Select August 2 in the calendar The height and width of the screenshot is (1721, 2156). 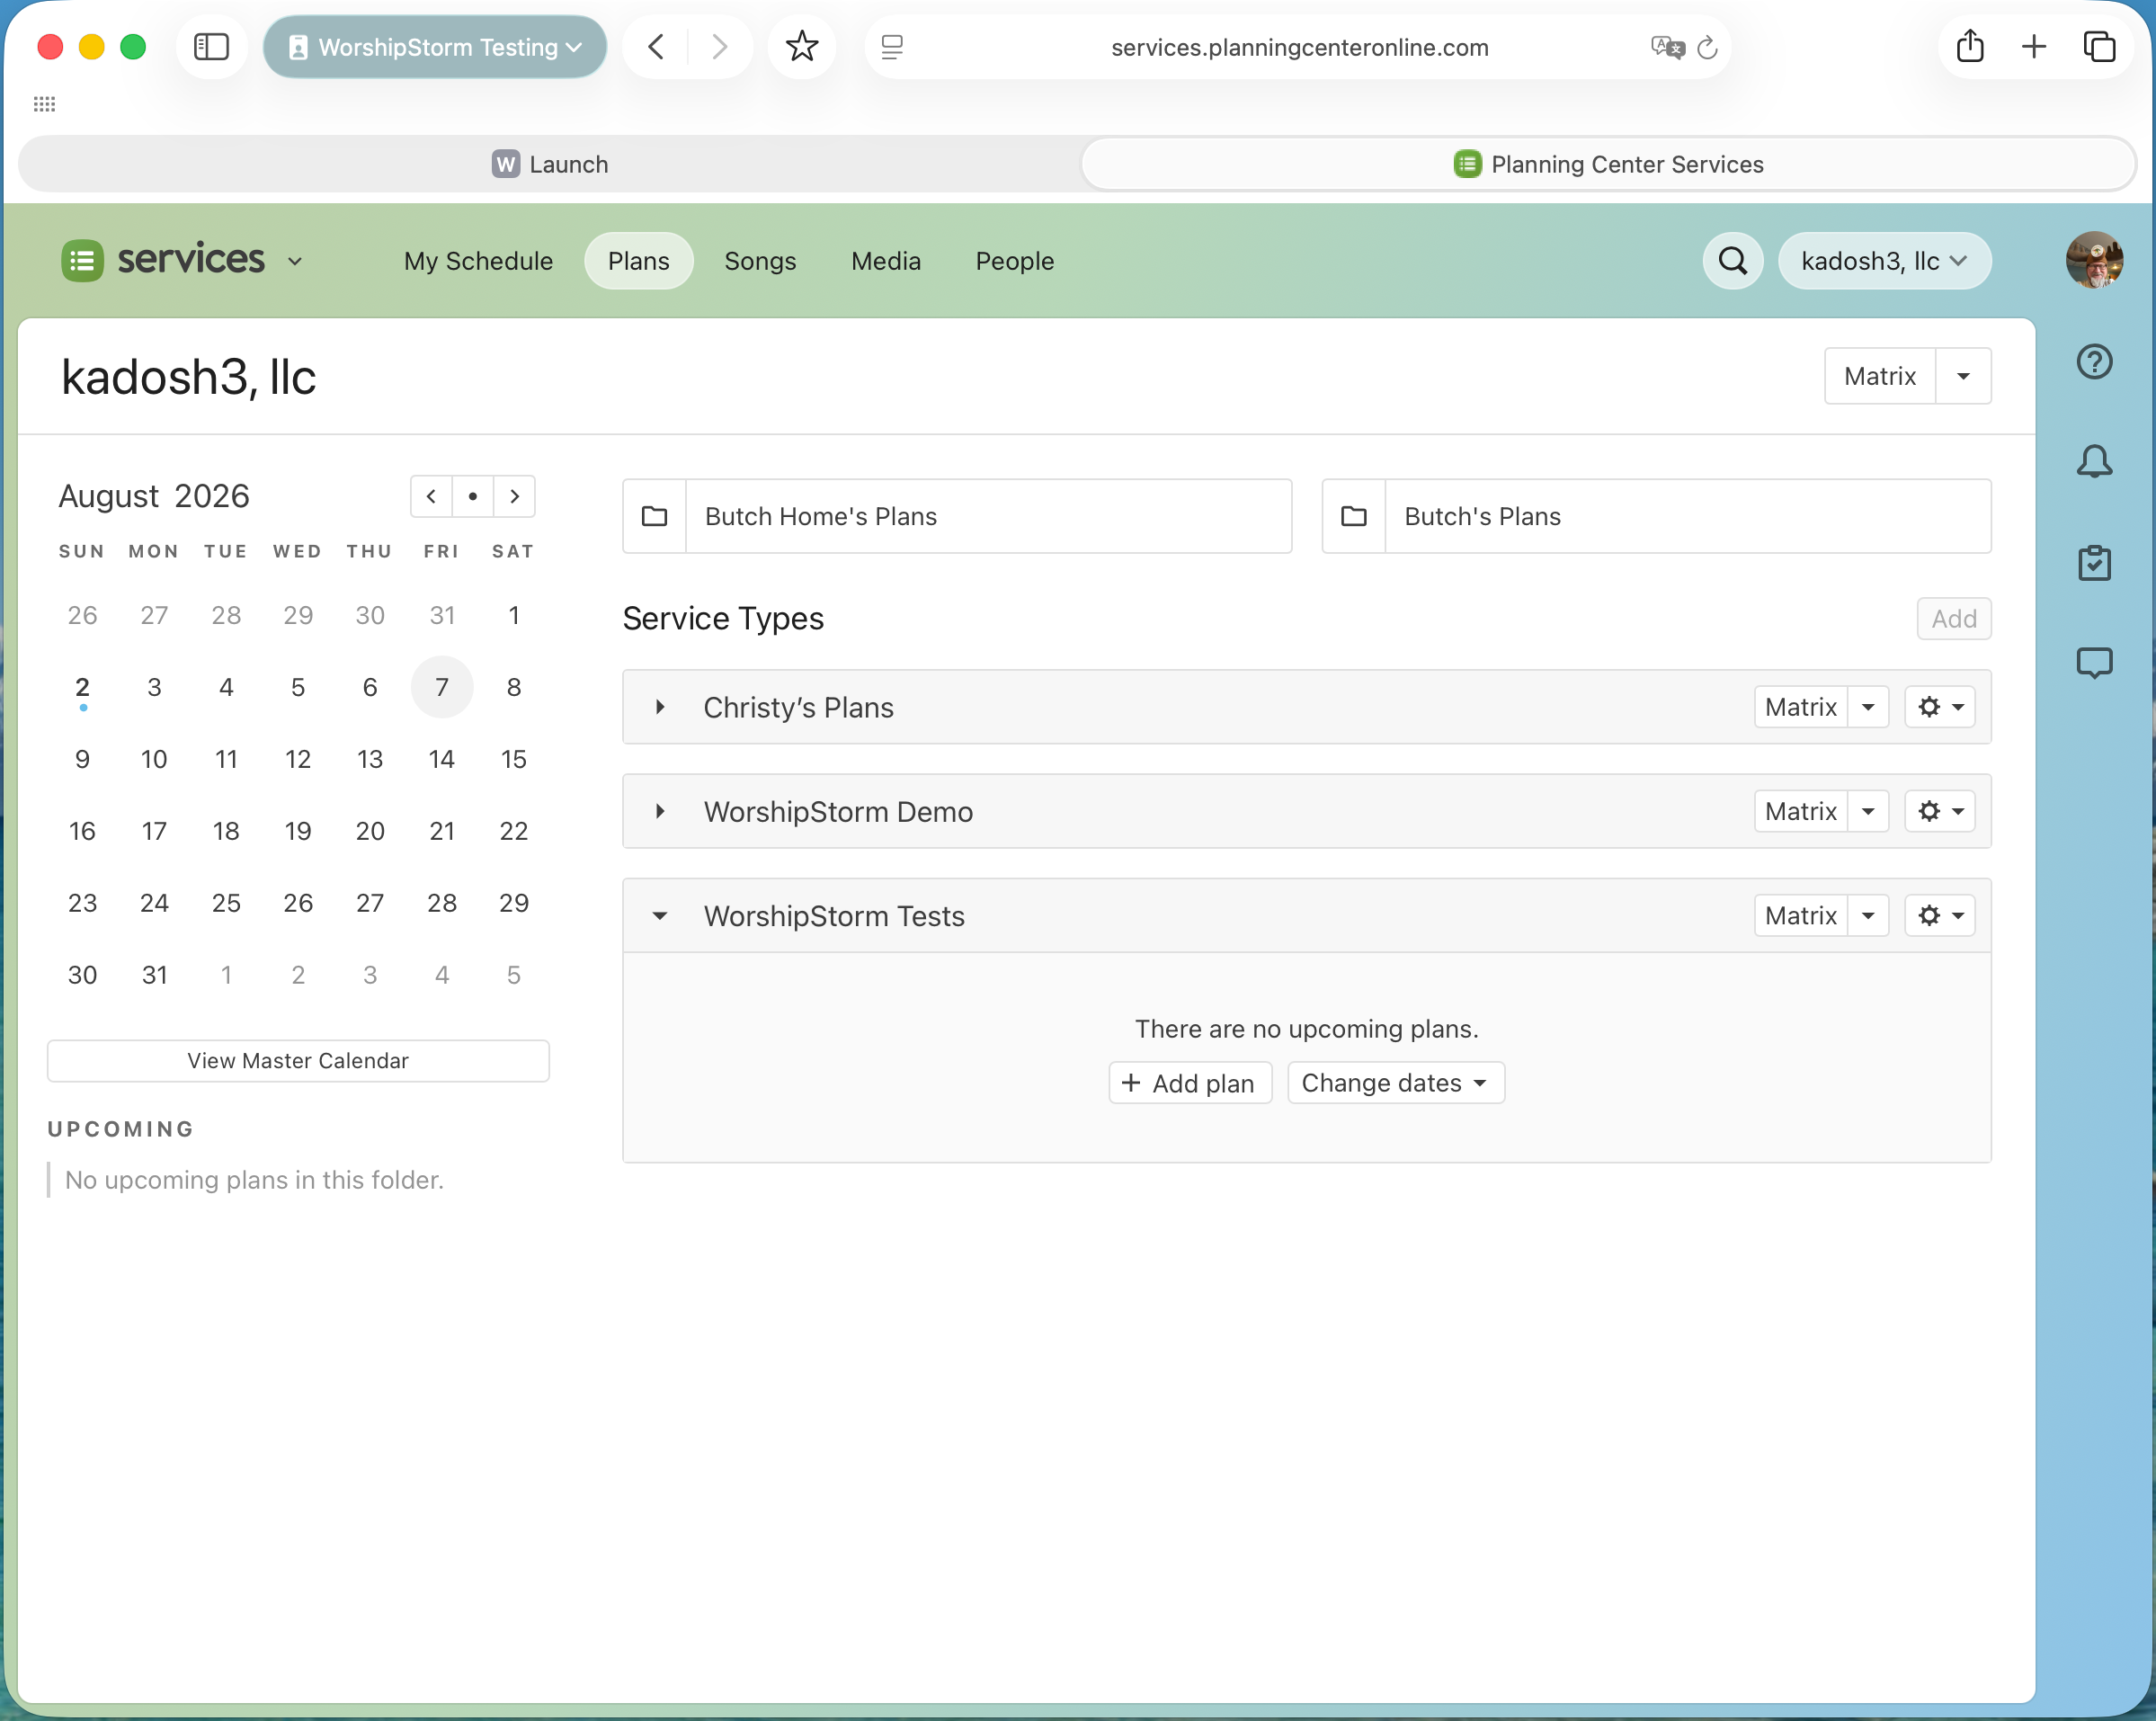(x=82, y=687)
